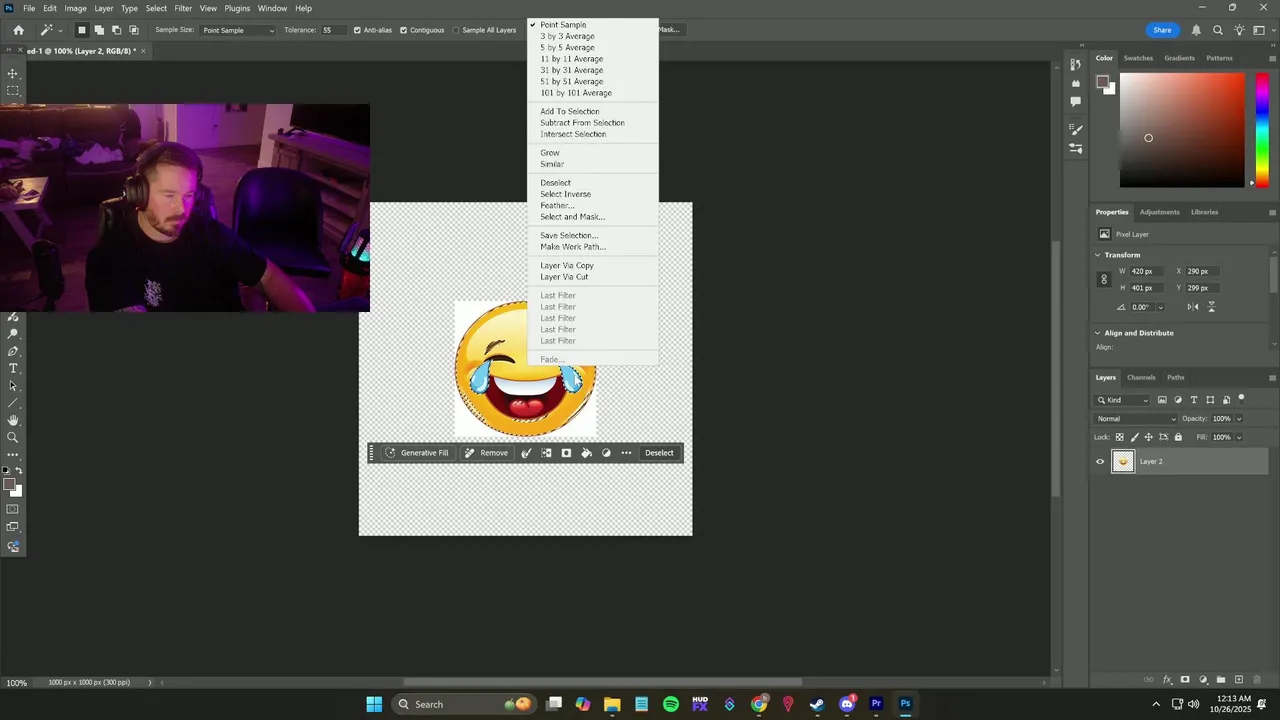1280x720 pixels.
Task: Choose New Selection mode icon
Action: 82,30
